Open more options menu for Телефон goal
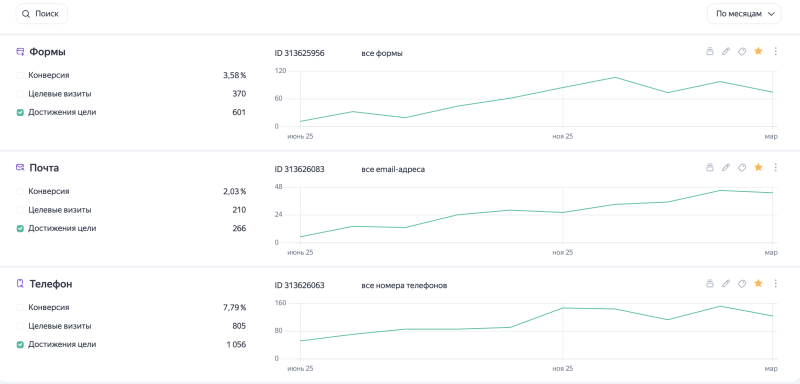 click(x=776, y=283)
